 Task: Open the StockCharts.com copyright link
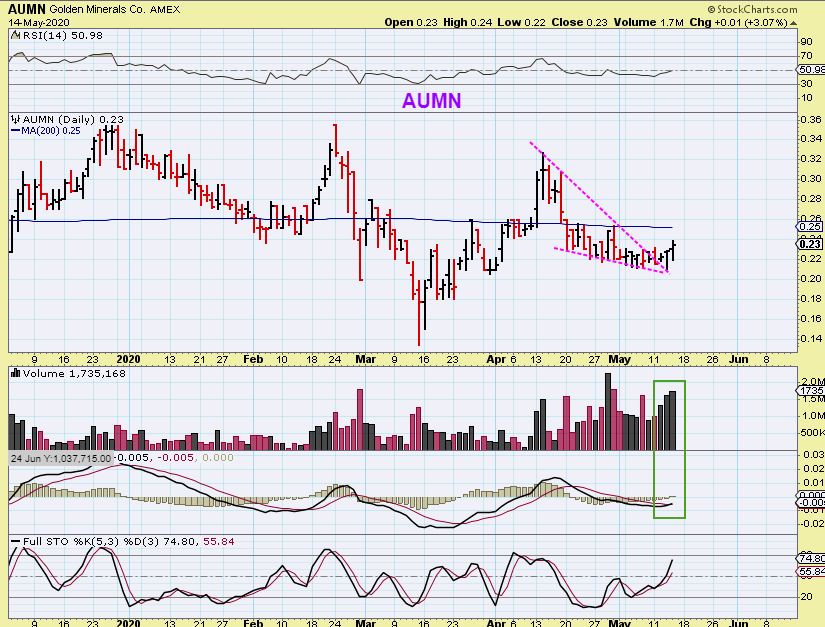752,9
